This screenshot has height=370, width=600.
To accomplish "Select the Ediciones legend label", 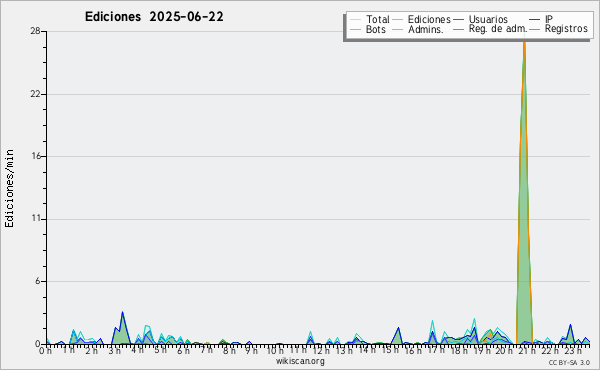I will (x=429, y=19).
